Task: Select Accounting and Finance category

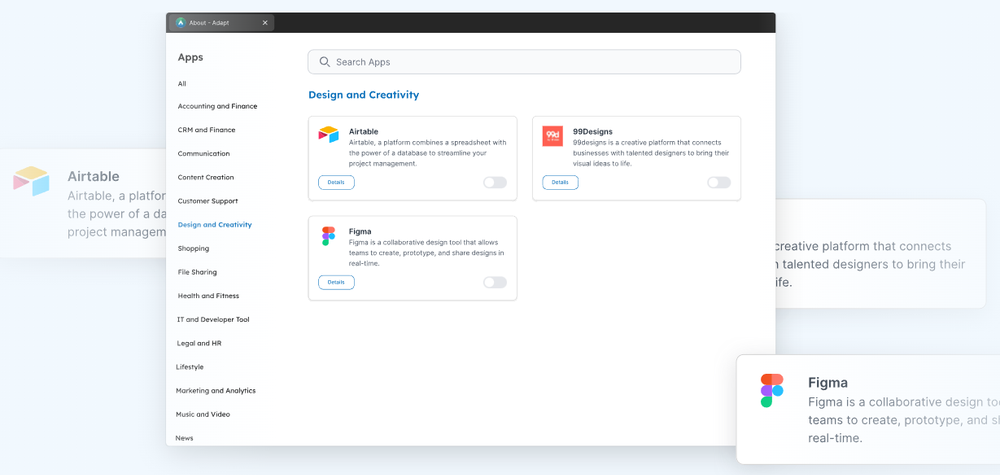Action: coord(217,106)
